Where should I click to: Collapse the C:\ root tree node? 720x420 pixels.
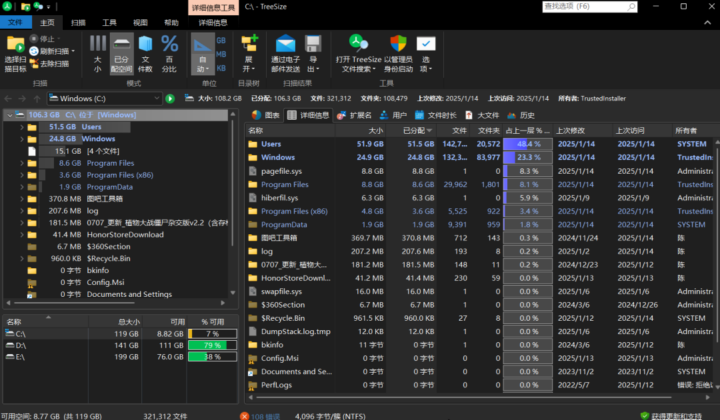coord(9,115)
